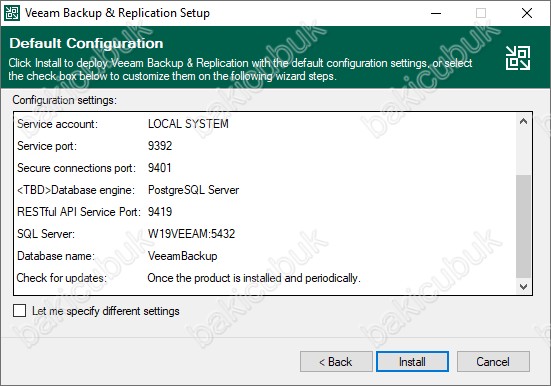Select 'Once the product is installed and periodically.'

tap(254, 278)
